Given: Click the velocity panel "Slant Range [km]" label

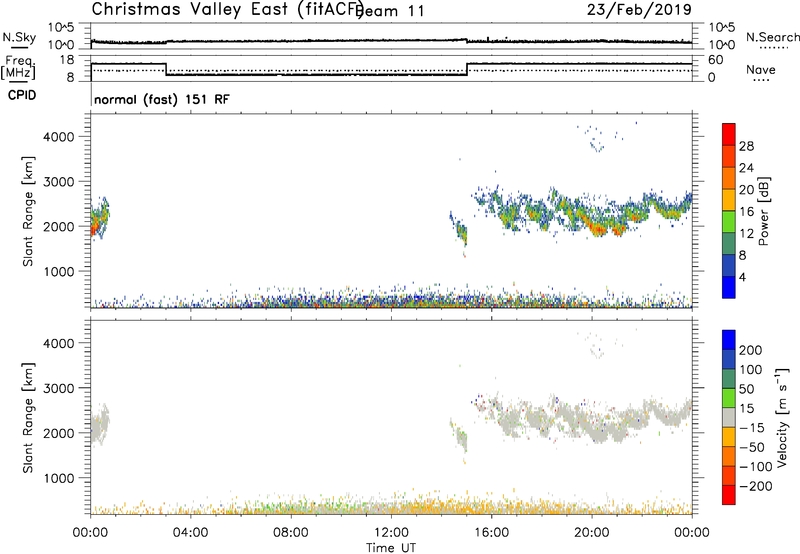Looking at the screenshot, I should (27, 418).
